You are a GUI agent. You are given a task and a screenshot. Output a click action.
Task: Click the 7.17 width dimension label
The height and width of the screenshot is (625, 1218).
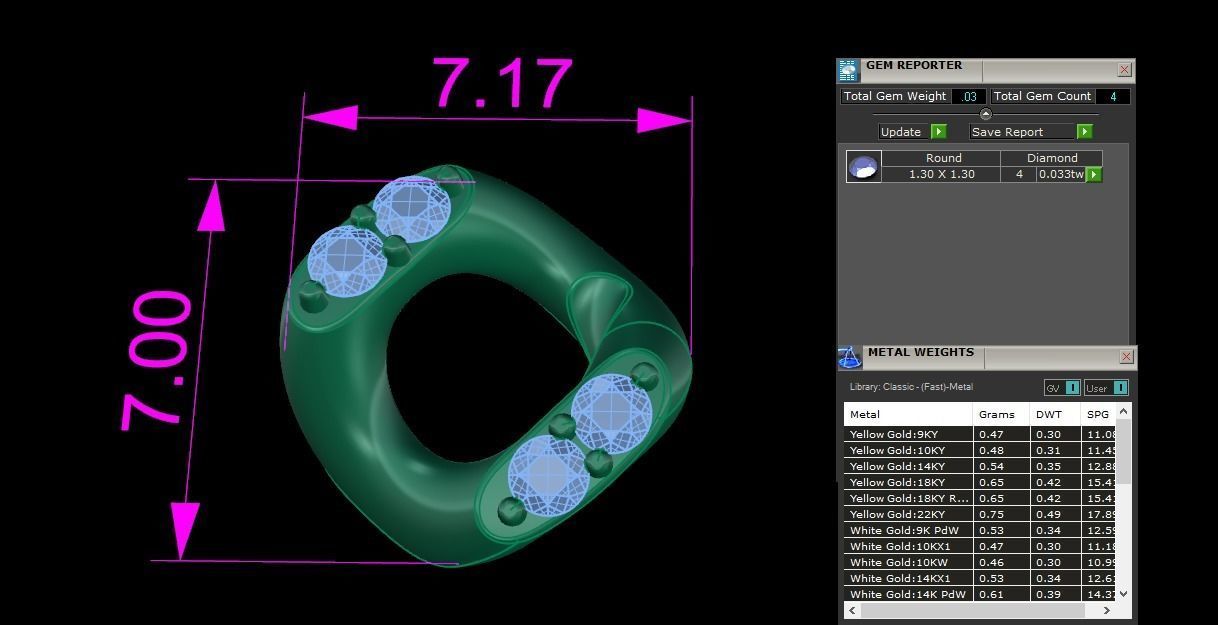(x=503, y=83)
